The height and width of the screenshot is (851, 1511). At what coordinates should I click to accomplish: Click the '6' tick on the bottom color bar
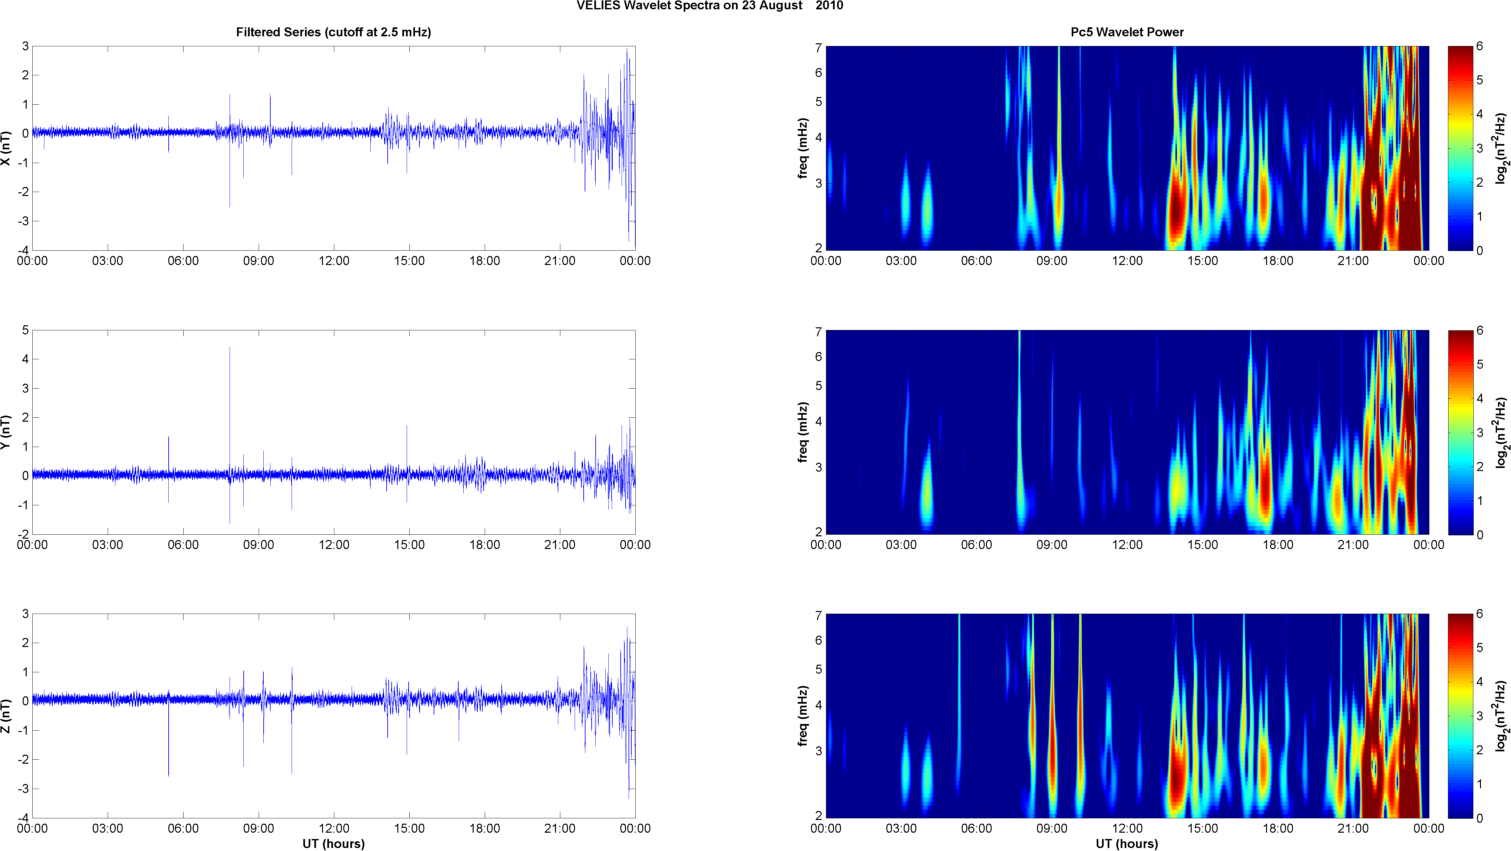1480,614
